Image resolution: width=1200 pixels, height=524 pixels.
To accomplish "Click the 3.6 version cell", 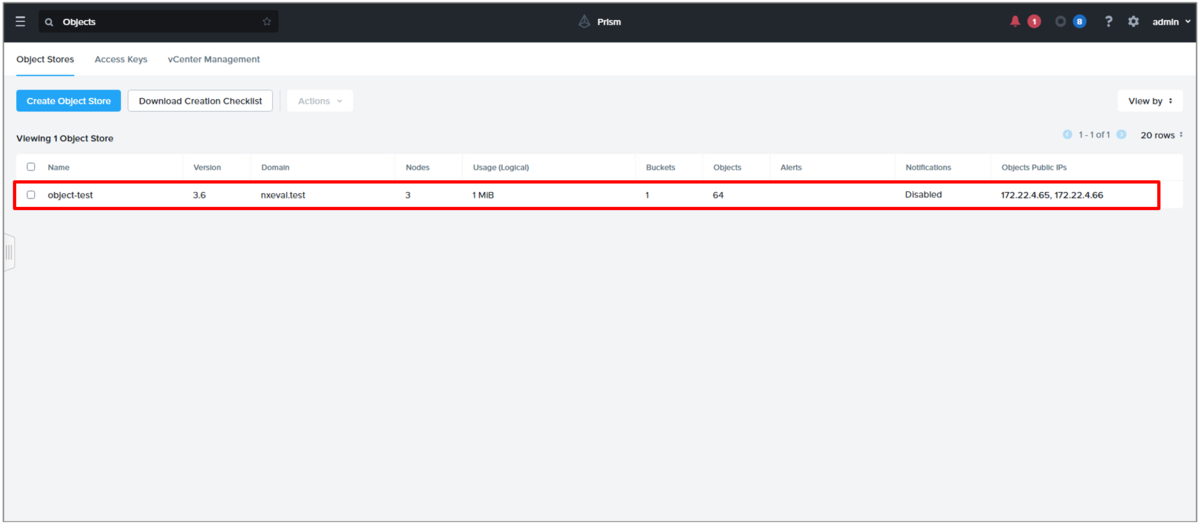I will (x=200, y=195).
